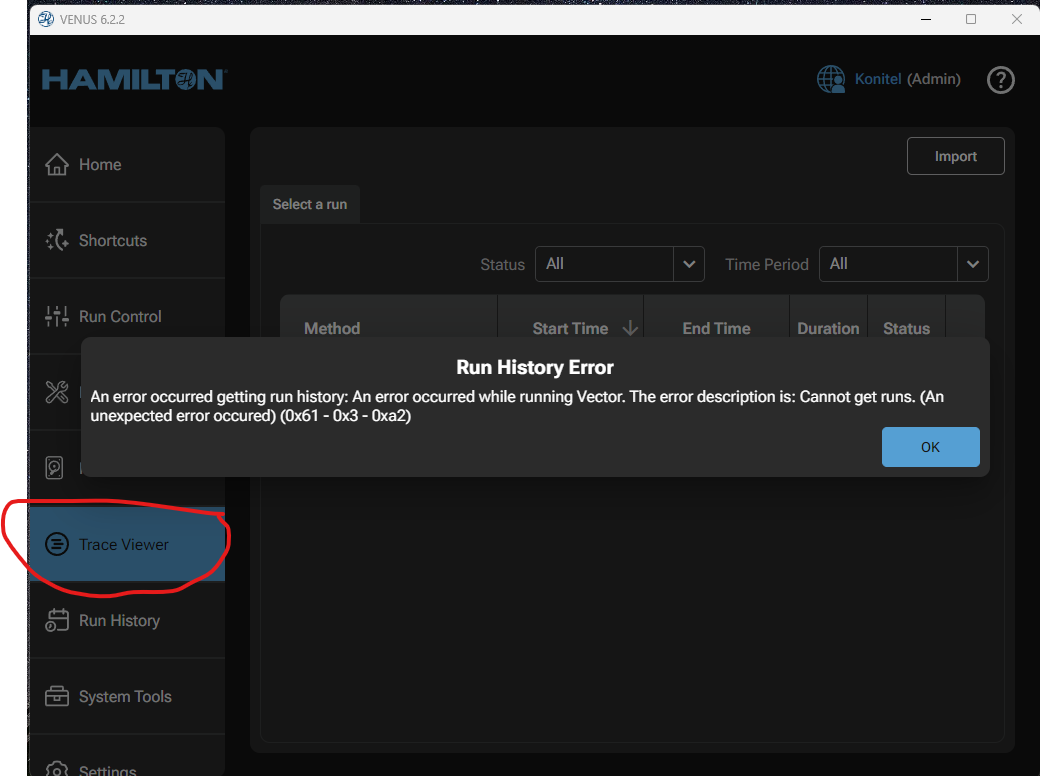Dismiss the error with the OK button

pyautogui.click(x=931, y=447)
